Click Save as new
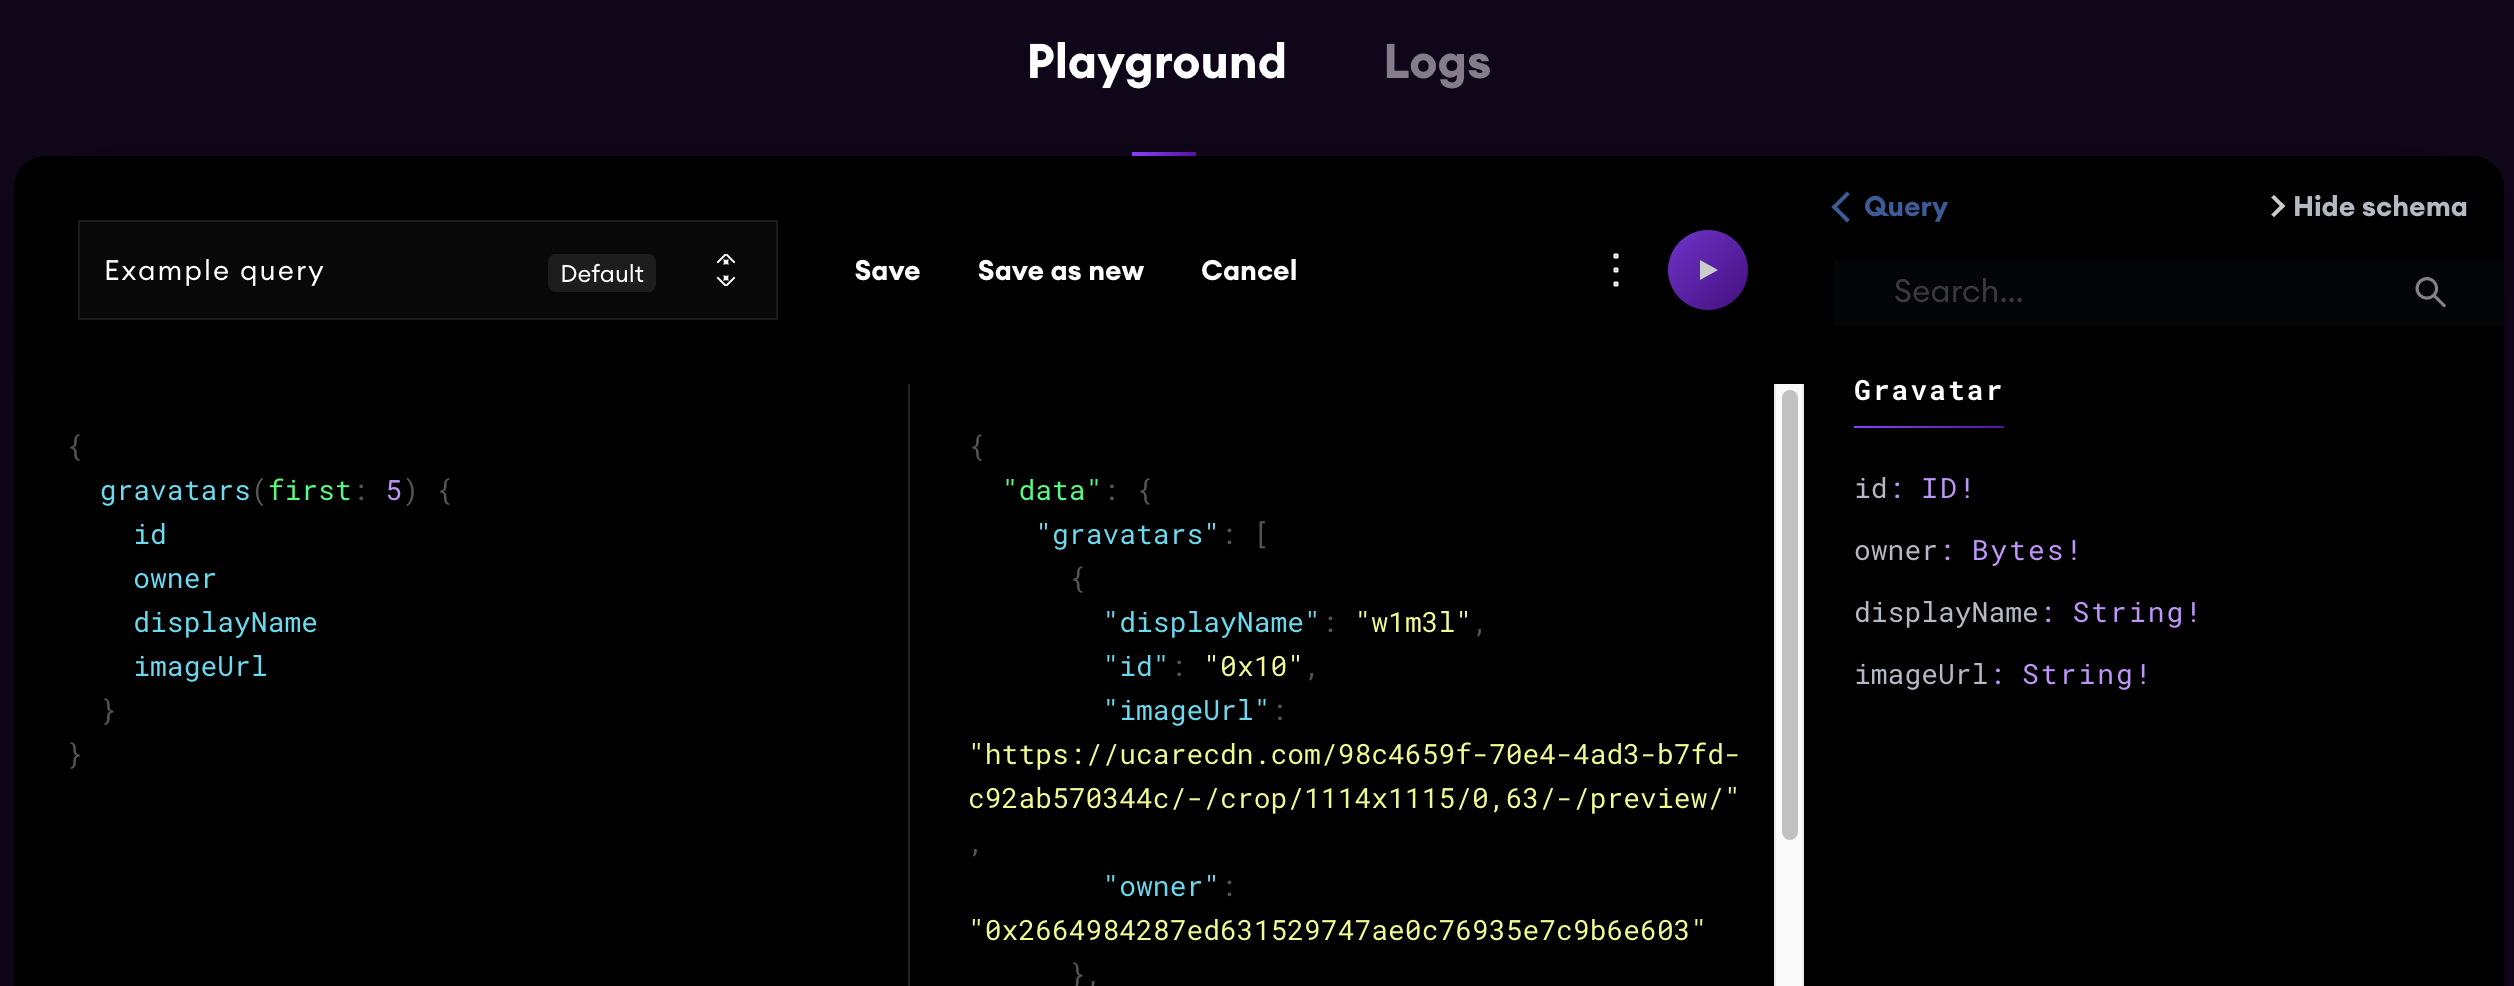Viewport: 2514px width, 986px height. click(1060, 271)
